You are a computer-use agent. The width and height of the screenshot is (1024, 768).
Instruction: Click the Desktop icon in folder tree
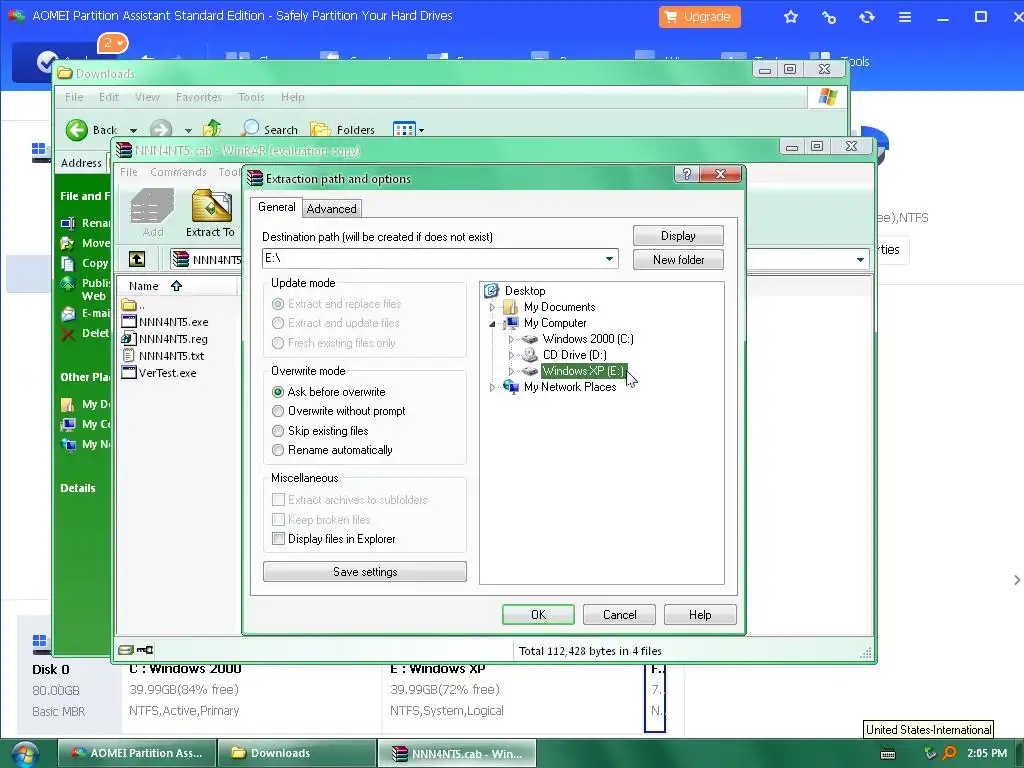pos(491,291)
